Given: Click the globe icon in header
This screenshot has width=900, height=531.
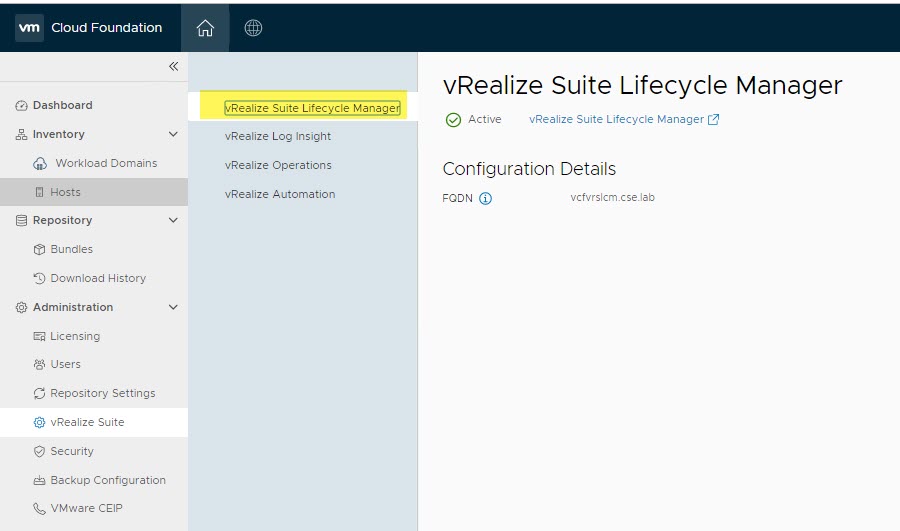Looking at the screenshot, I should point(253,28).
